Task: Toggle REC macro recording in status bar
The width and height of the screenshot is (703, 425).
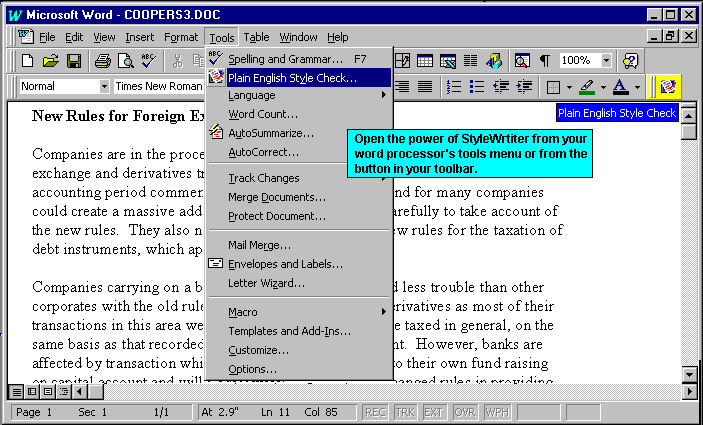Action: click(x=375, y=412)
